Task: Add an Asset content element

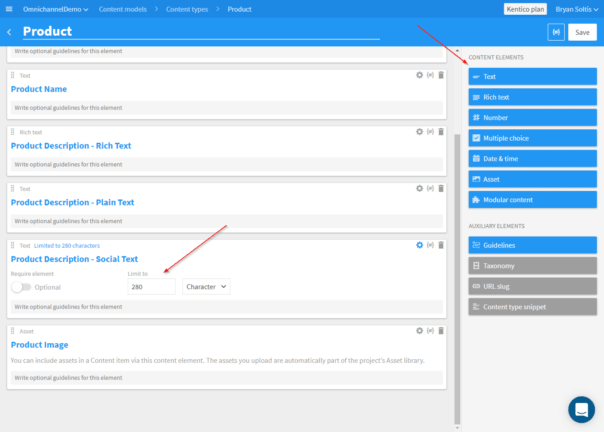Action: [x=532, y=179]
